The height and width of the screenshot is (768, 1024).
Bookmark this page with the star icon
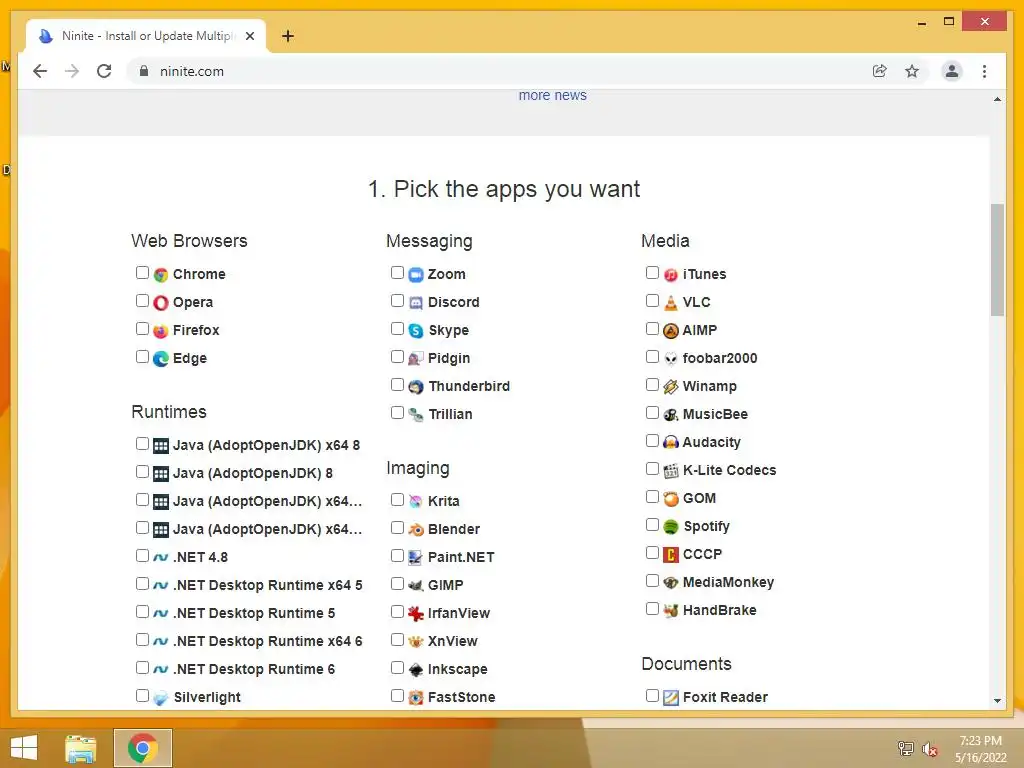click(912, 71)
